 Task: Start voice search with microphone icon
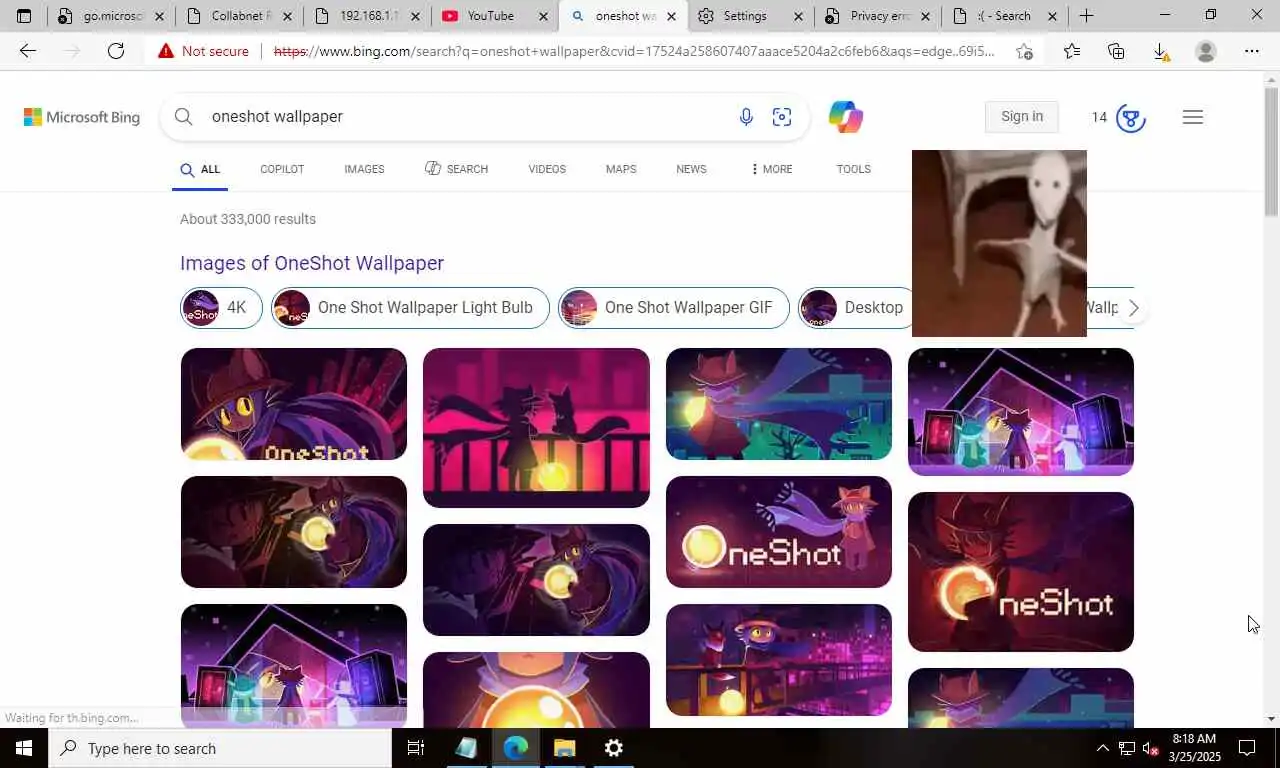click(746, 117)
